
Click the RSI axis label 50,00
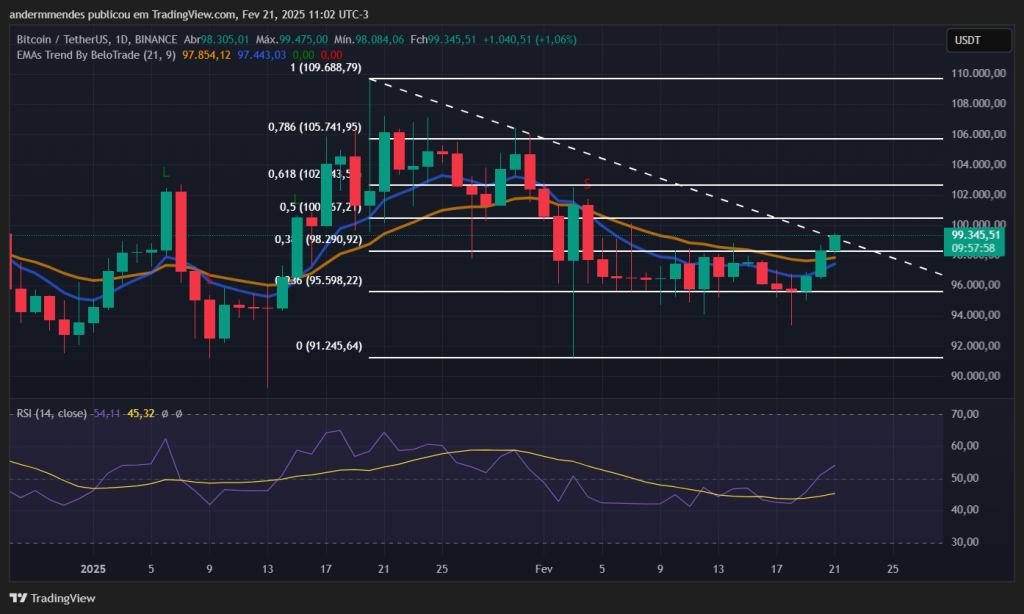[965, 478]
